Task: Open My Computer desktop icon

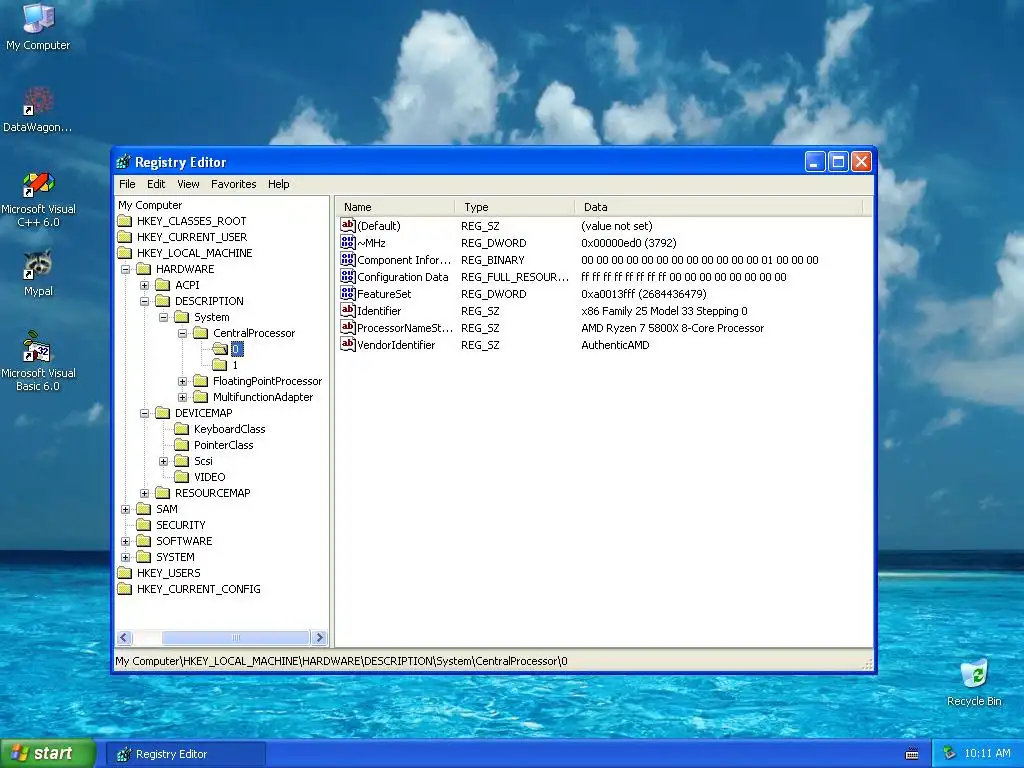Action: point(38,27)
